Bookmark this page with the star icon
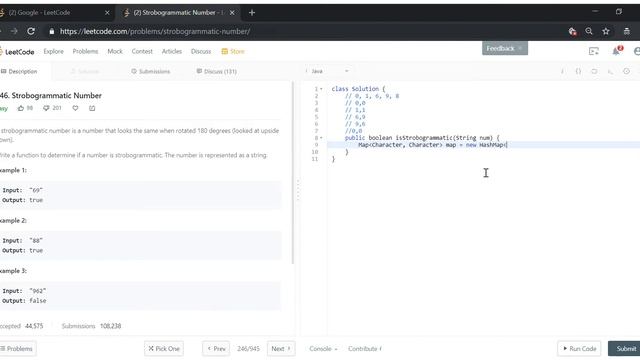The image size is (640, 360). 606,31
